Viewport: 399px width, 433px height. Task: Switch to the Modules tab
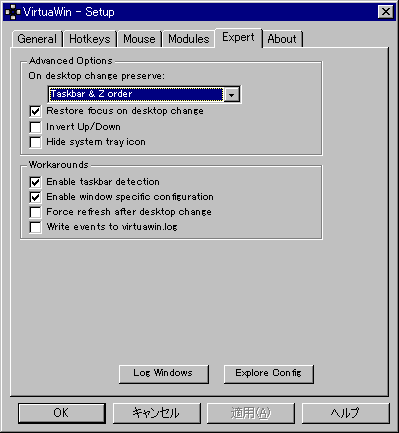(189, 39)
